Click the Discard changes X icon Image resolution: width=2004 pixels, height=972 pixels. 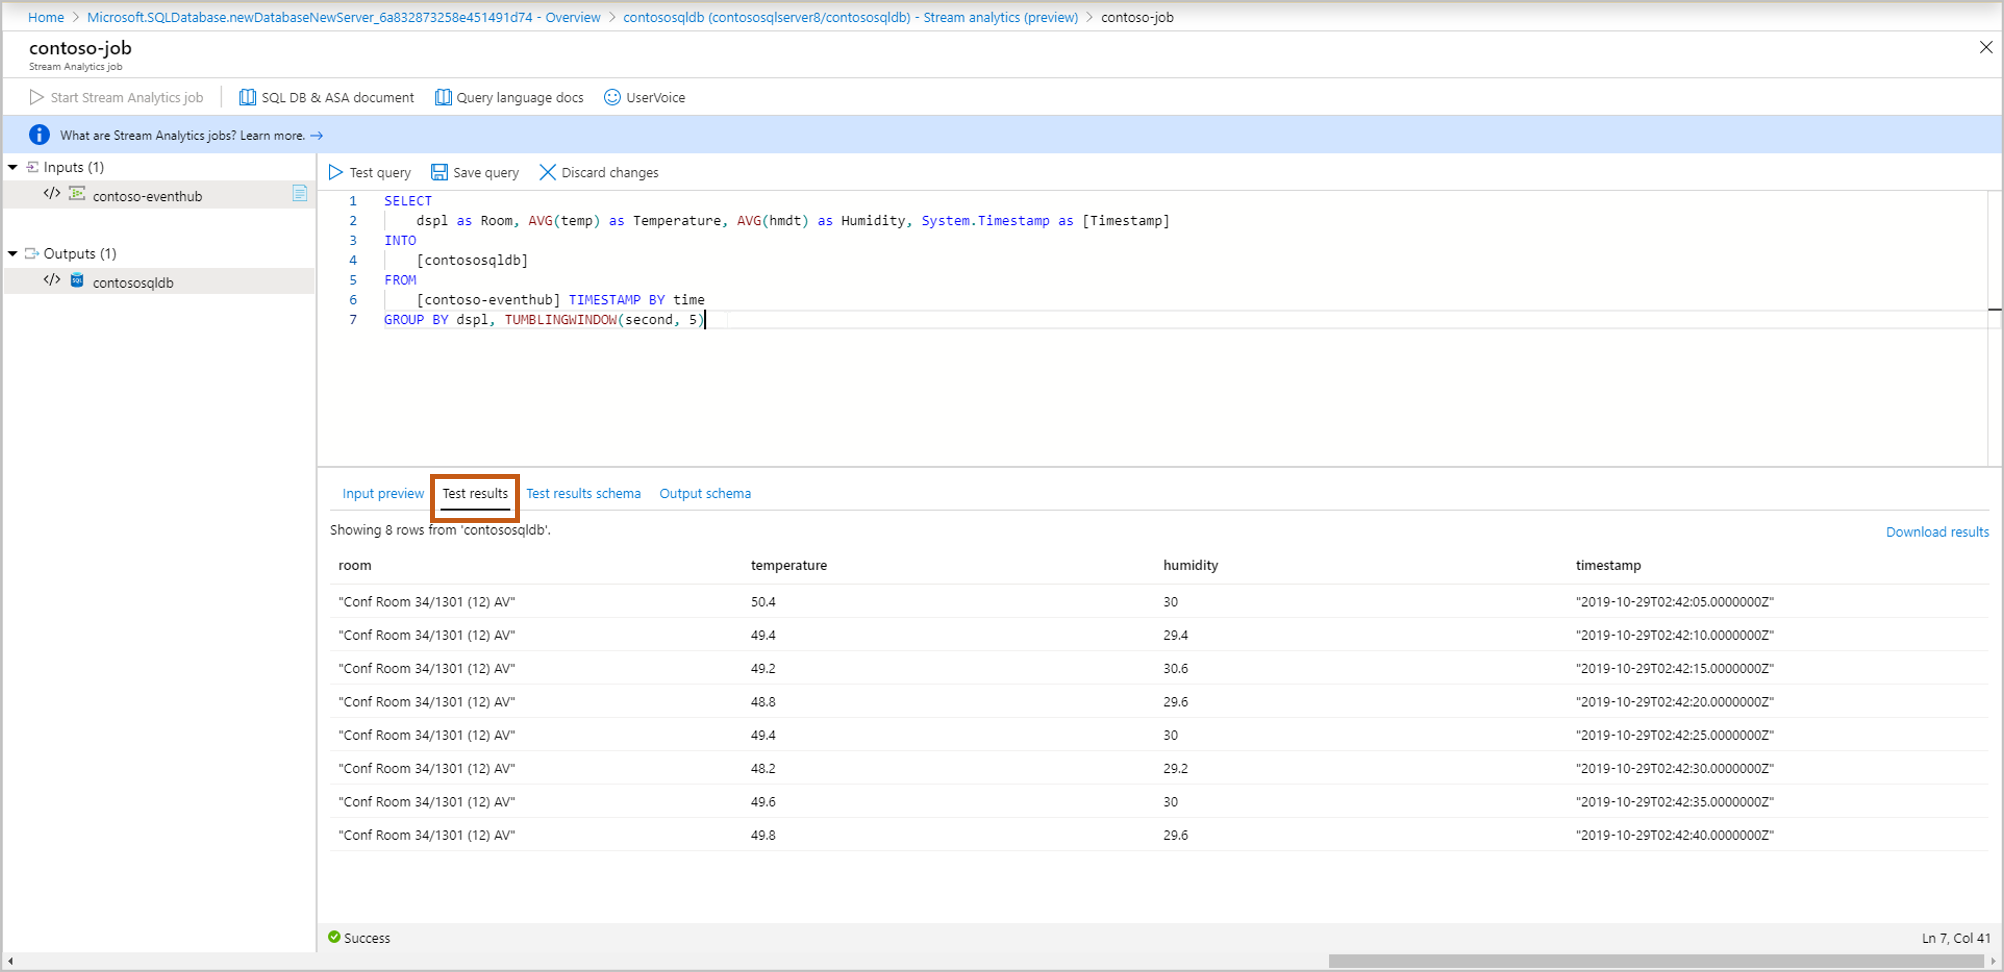pyautogui.click(x=547, y=173)
